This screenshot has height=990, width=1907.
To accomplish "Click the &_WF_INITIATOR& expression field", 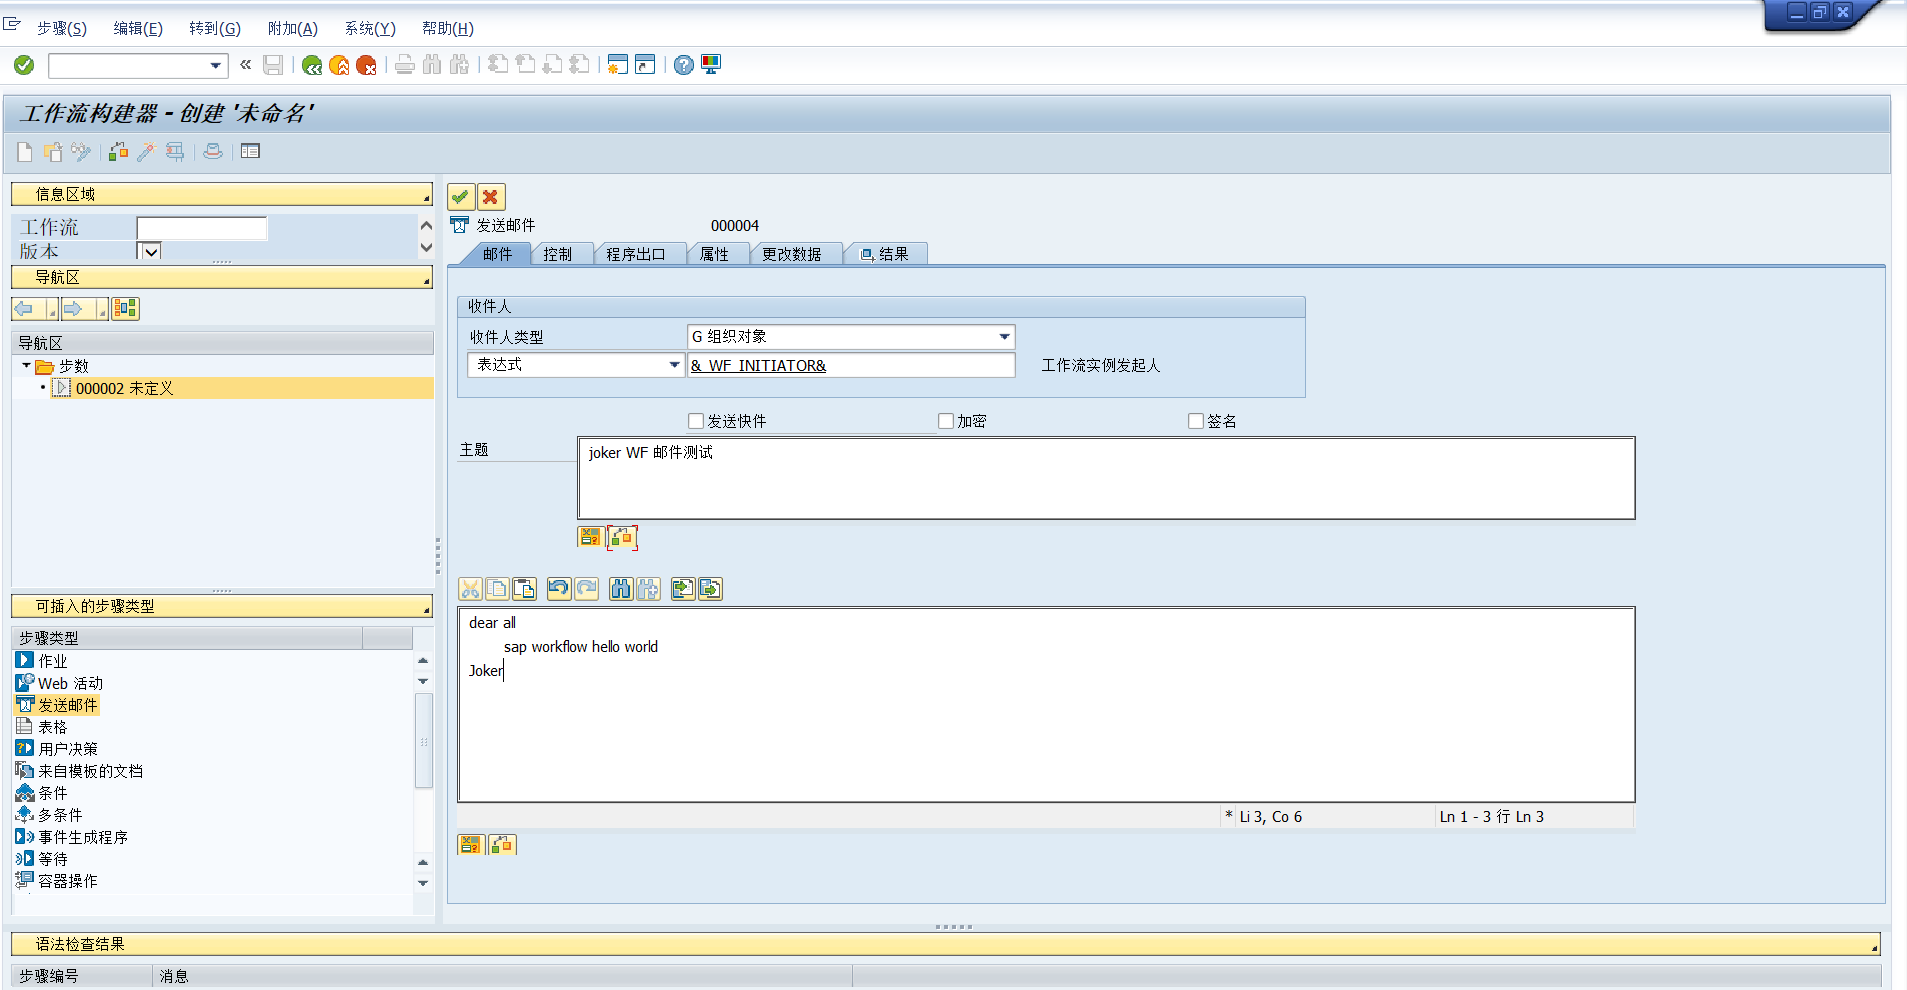I will [x=851, y=365].
